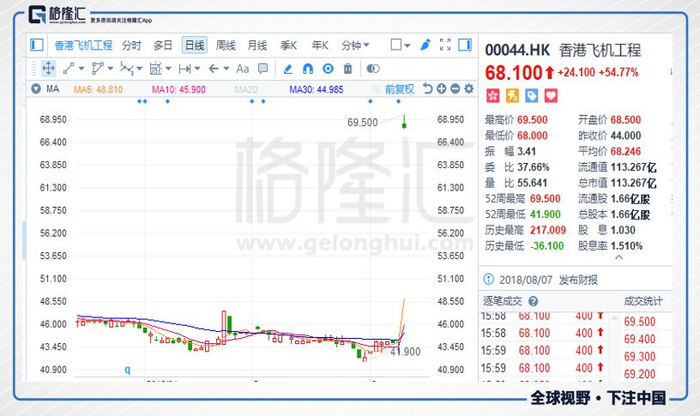Toggle MA5 indicator line
Viewport: 700px width, 416px height.
click(98, 89)
